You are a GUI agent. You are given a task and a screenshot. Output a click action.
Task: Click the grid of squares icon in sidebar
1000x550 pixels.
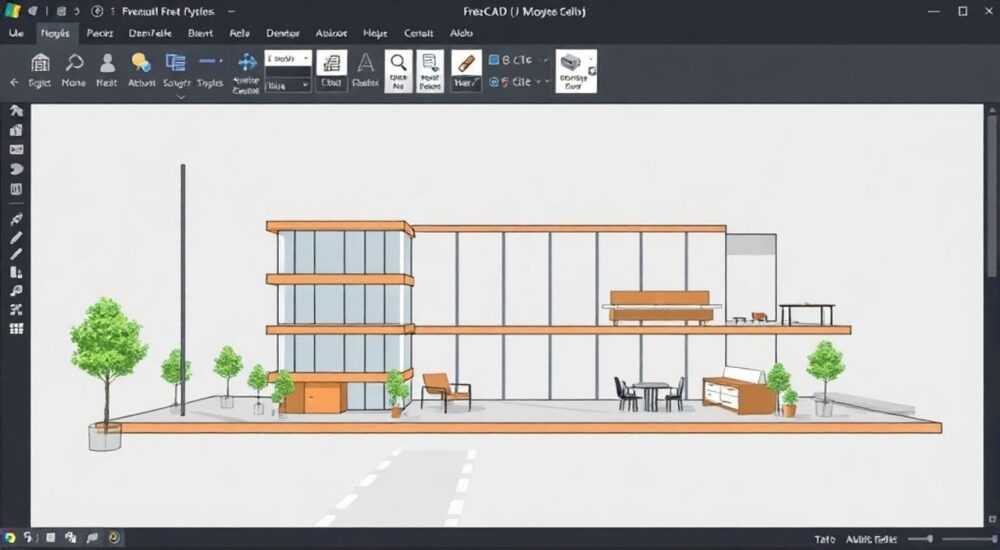(16, 329)
